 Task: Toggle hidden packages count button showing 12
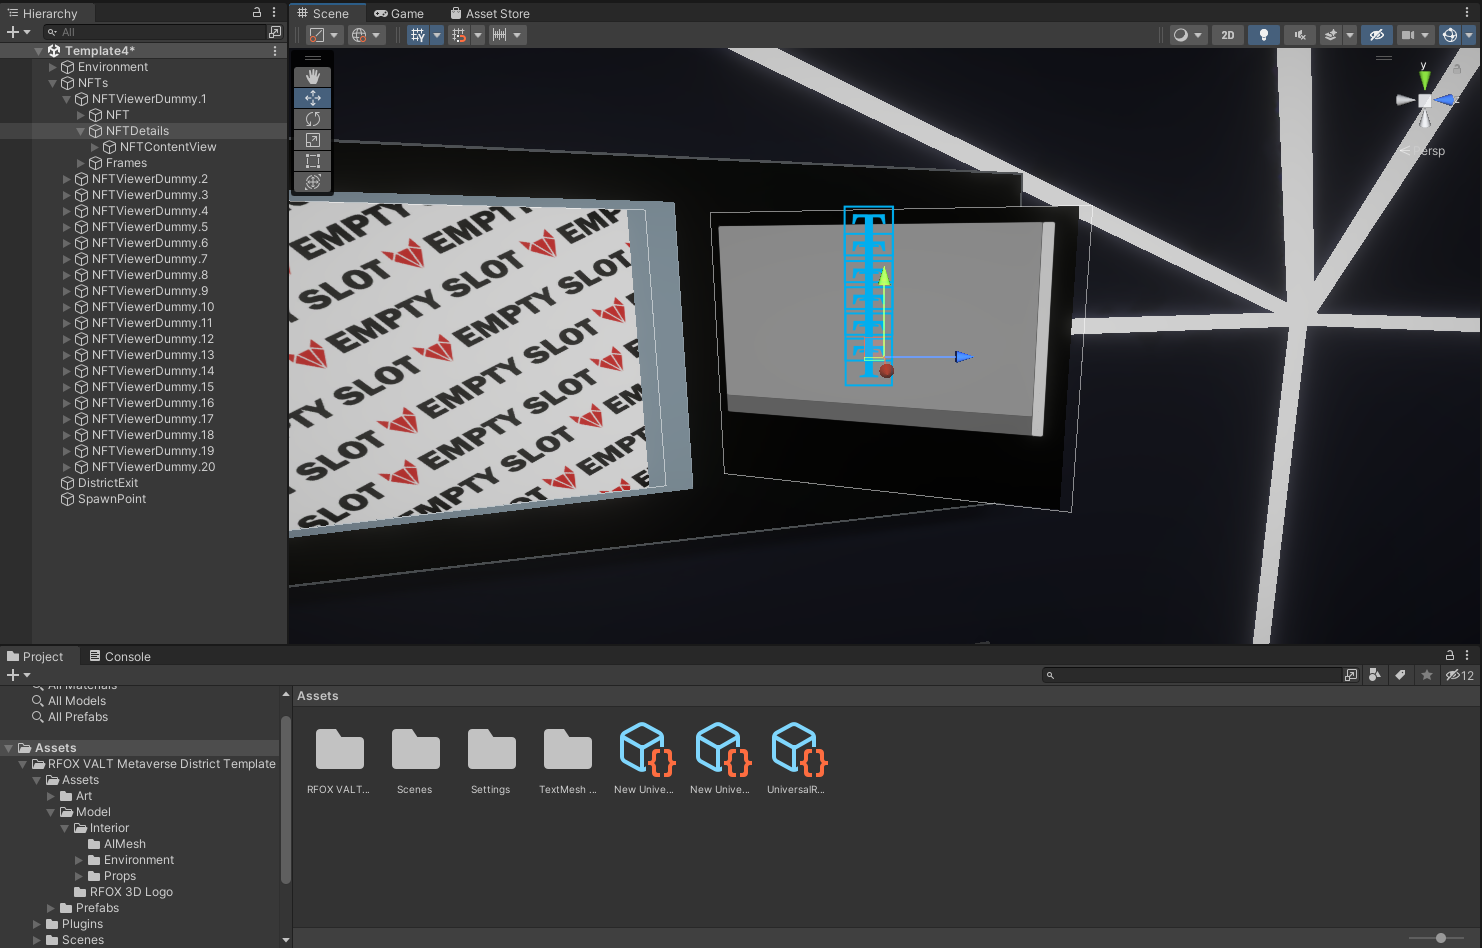(x=1460, y=675)
